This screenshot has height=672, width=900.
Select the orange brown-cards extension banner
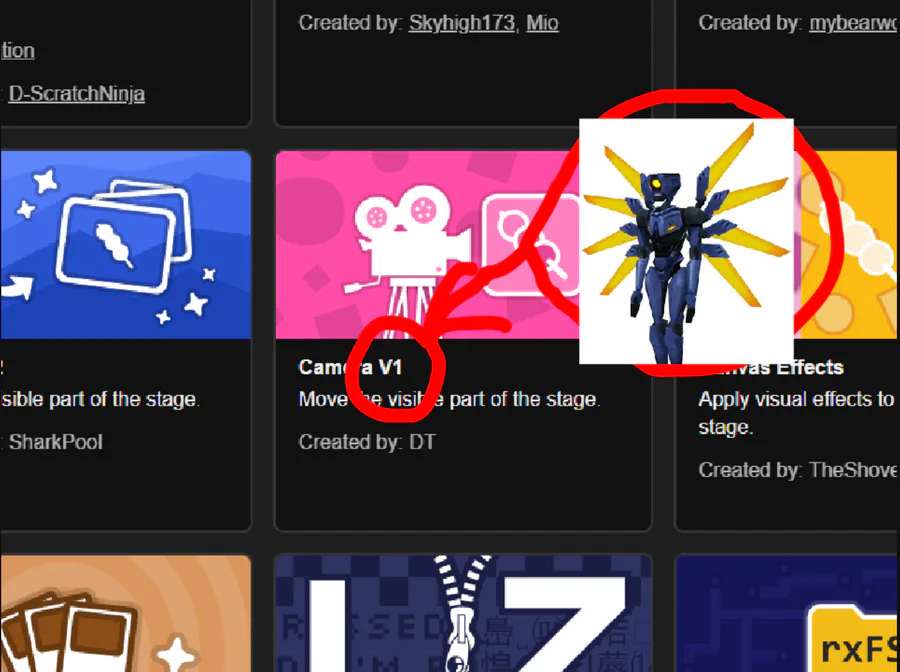[x=126, y=613]
